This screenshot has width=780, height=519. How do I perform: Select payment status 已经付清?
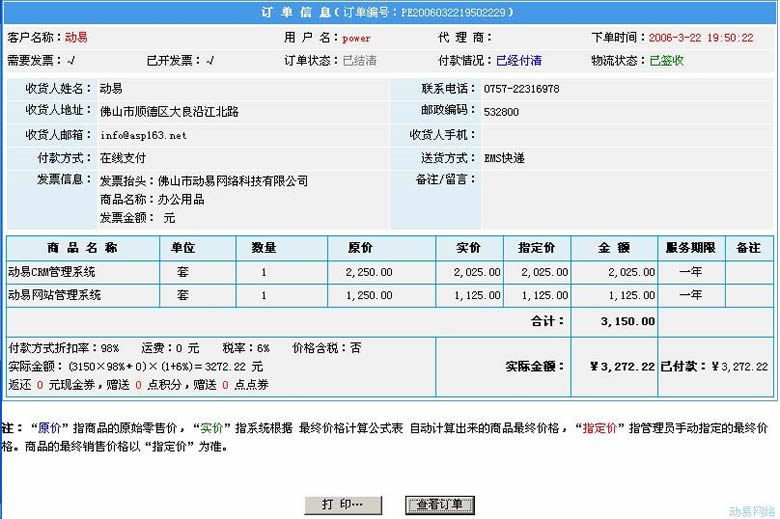(519, 61)
